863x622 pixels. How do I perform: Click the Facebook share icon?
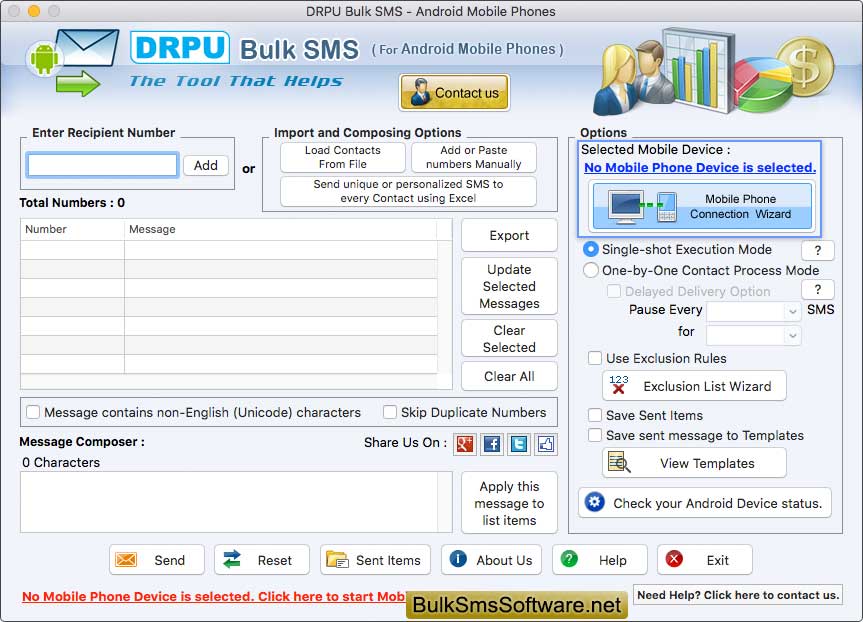[x=492, y=444]
